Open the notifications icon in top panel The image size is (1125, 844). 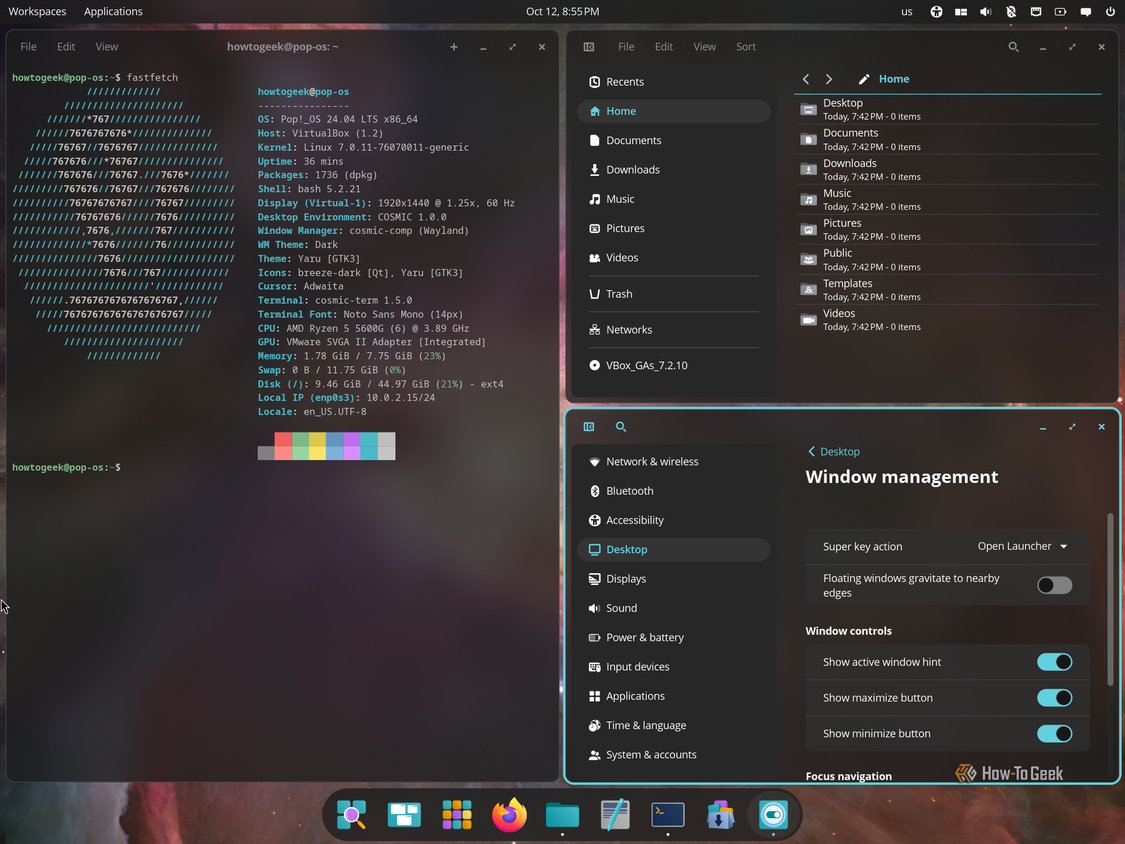[1086, 11]
